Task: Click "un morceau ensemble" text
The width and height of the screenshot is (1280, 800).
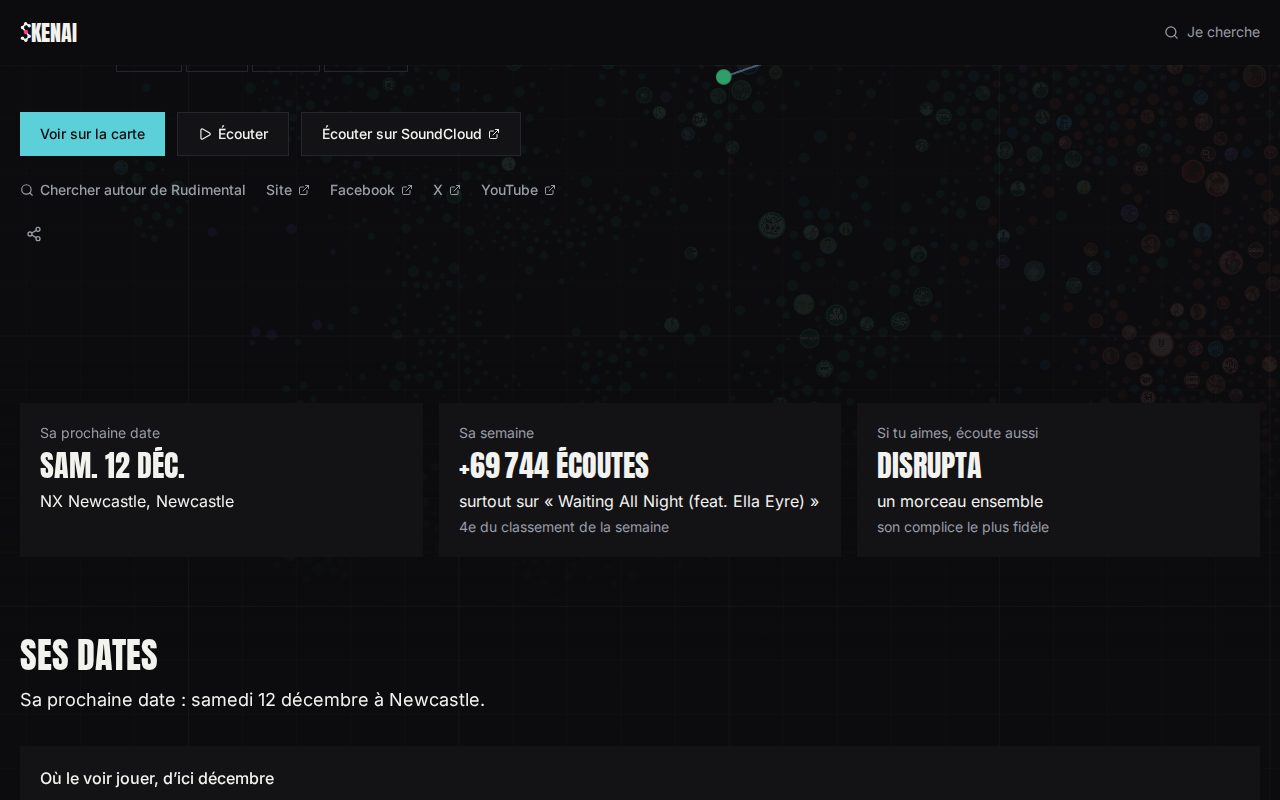Action: tap(960, 502)
